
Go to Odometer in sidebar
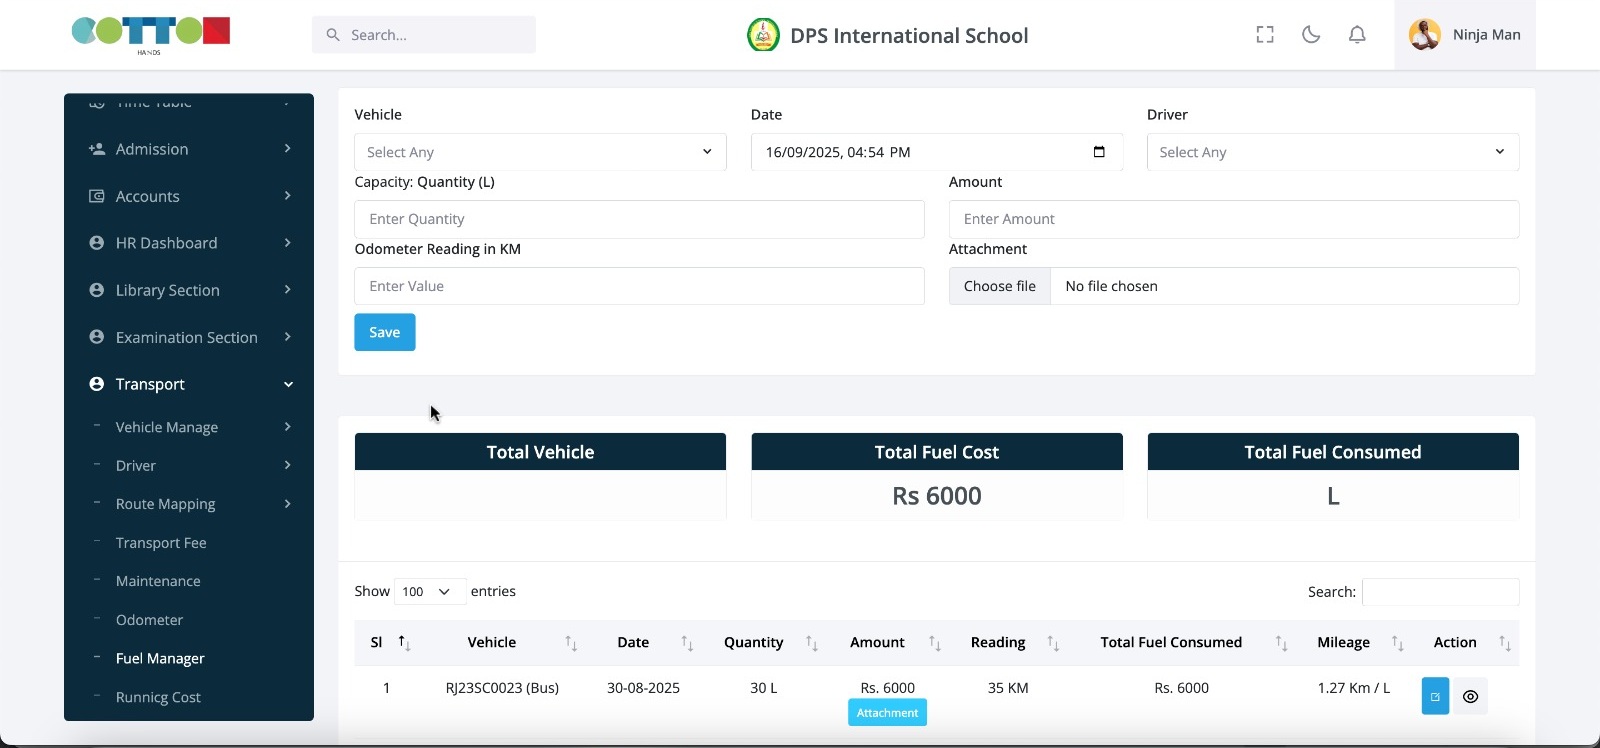click(x=149, y=620)
